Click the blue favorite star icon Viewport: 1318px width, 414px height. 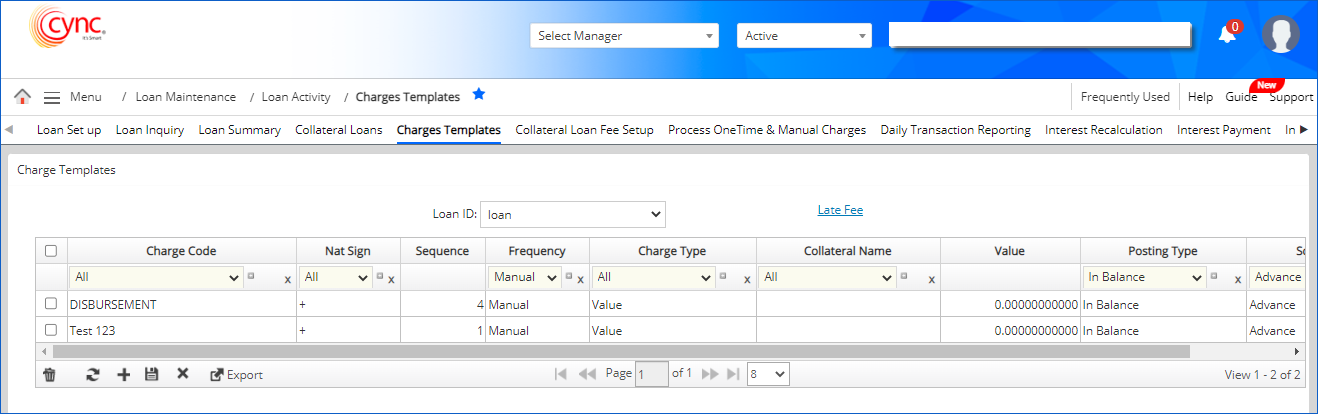(479, 95)
